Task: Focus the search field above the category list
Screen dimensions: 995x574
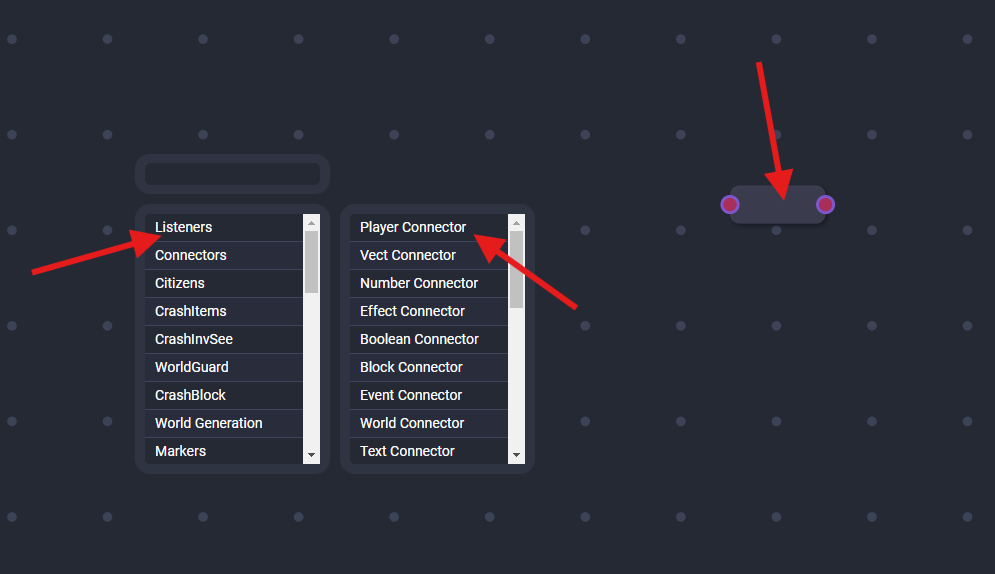Action: pos(232,174)
